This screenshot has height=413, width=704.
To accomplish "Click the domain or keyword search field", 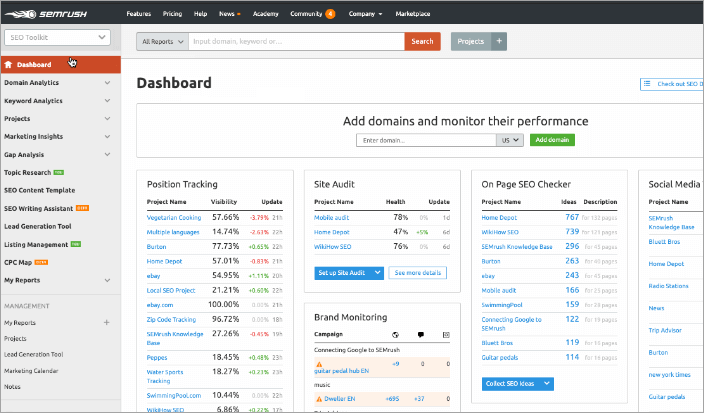I will (296, 41).
